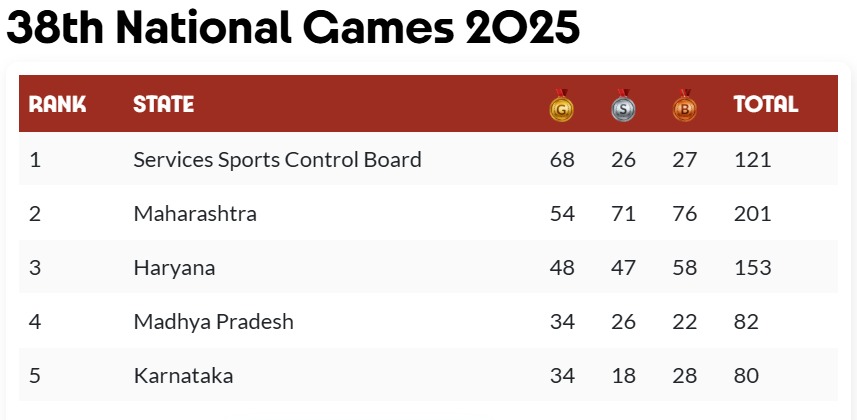Click Karnataka's total of 80
The width and height of the screenshot is (857, 420).
coord(746,376)
